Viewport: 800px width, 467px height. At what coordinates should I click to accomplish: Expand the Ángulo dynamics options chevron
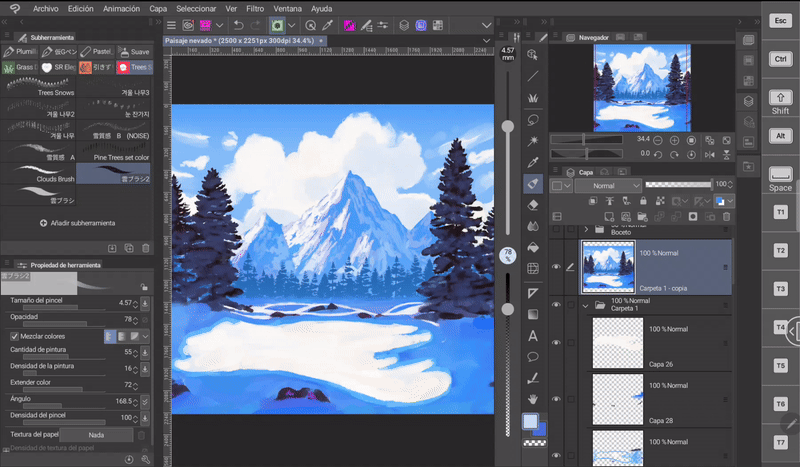click(x=145, y=402)
